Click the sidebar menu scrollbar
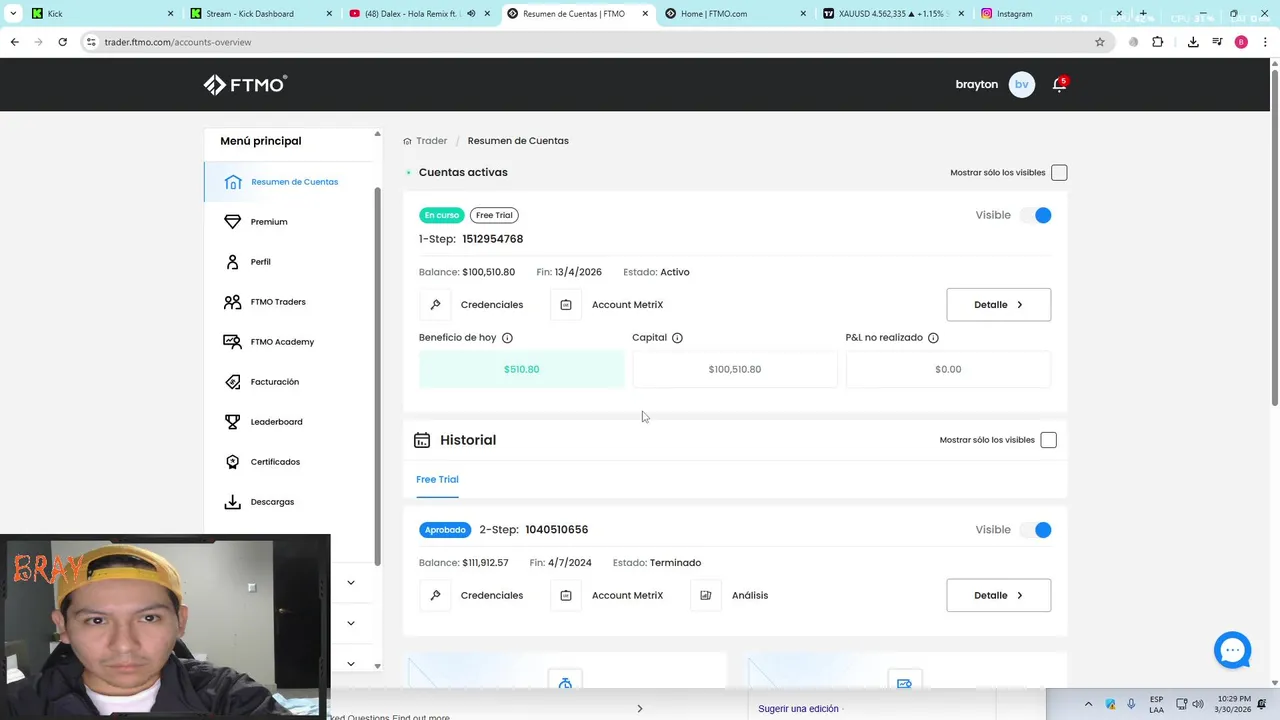The height and width of the screenshot is (720, 1280). (377, 375)
